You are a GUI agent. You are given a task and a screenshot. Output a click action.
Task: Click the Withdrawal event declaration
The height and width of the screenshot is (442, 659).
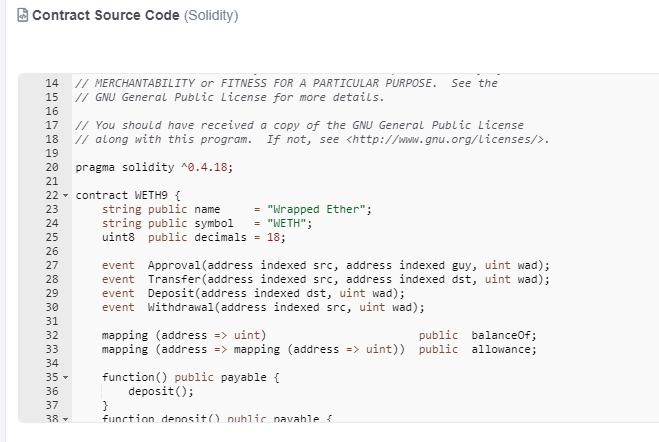pyautogui.click(x=181, y=307)
